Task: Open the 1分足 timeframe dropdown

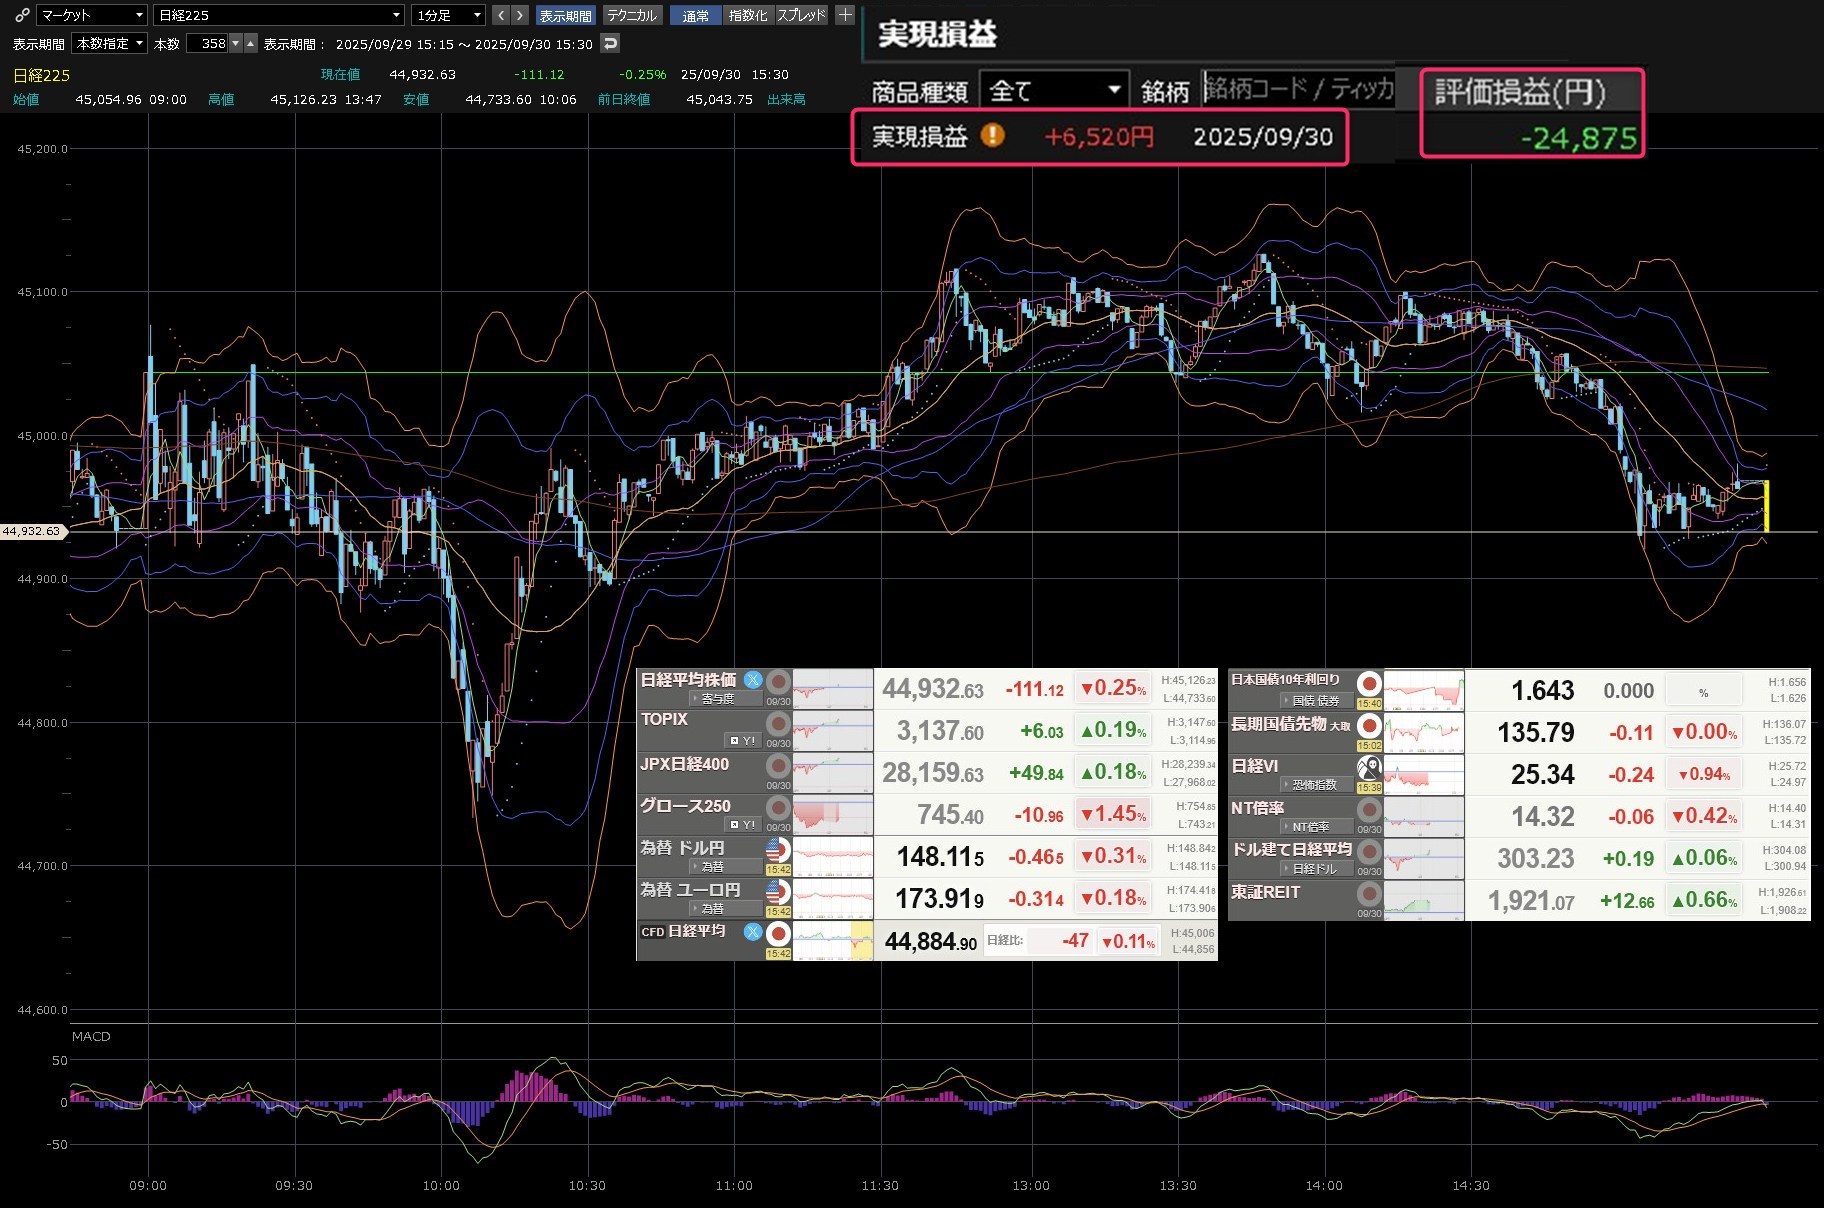Action: (x=449, y=15)
